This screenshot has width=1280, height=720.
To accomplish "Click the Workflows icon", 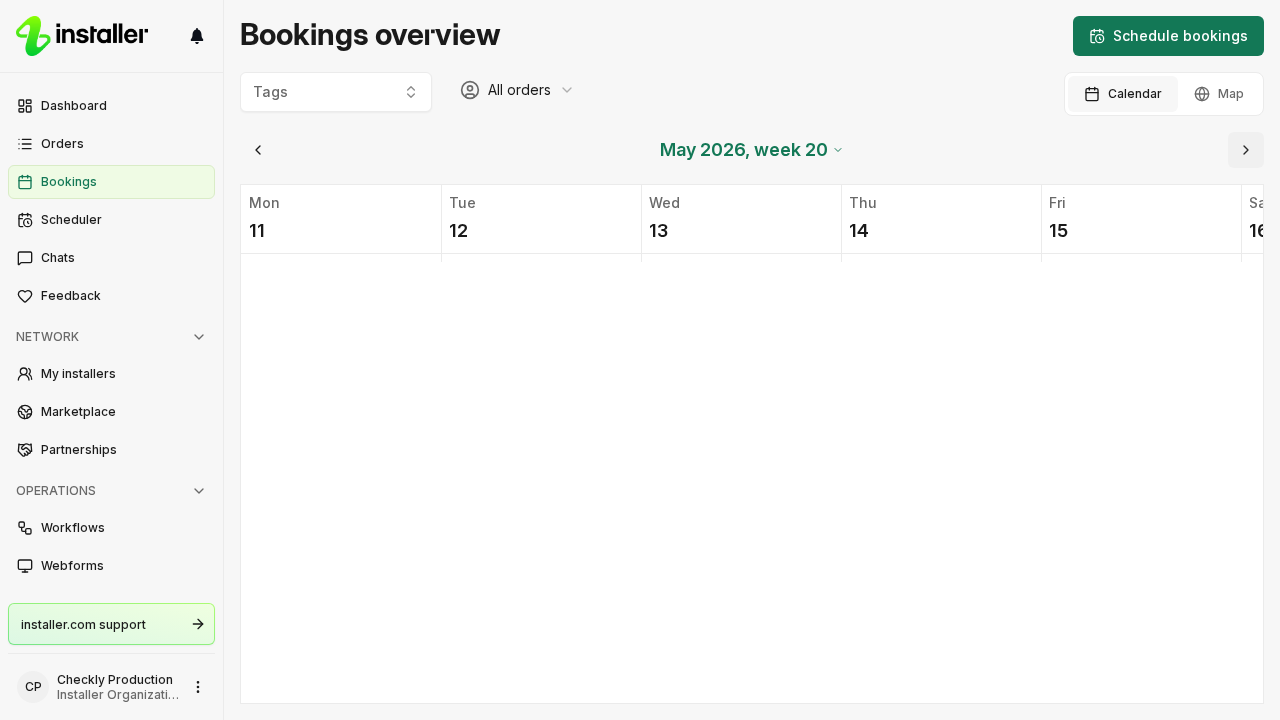I will (x=25, y=528).
